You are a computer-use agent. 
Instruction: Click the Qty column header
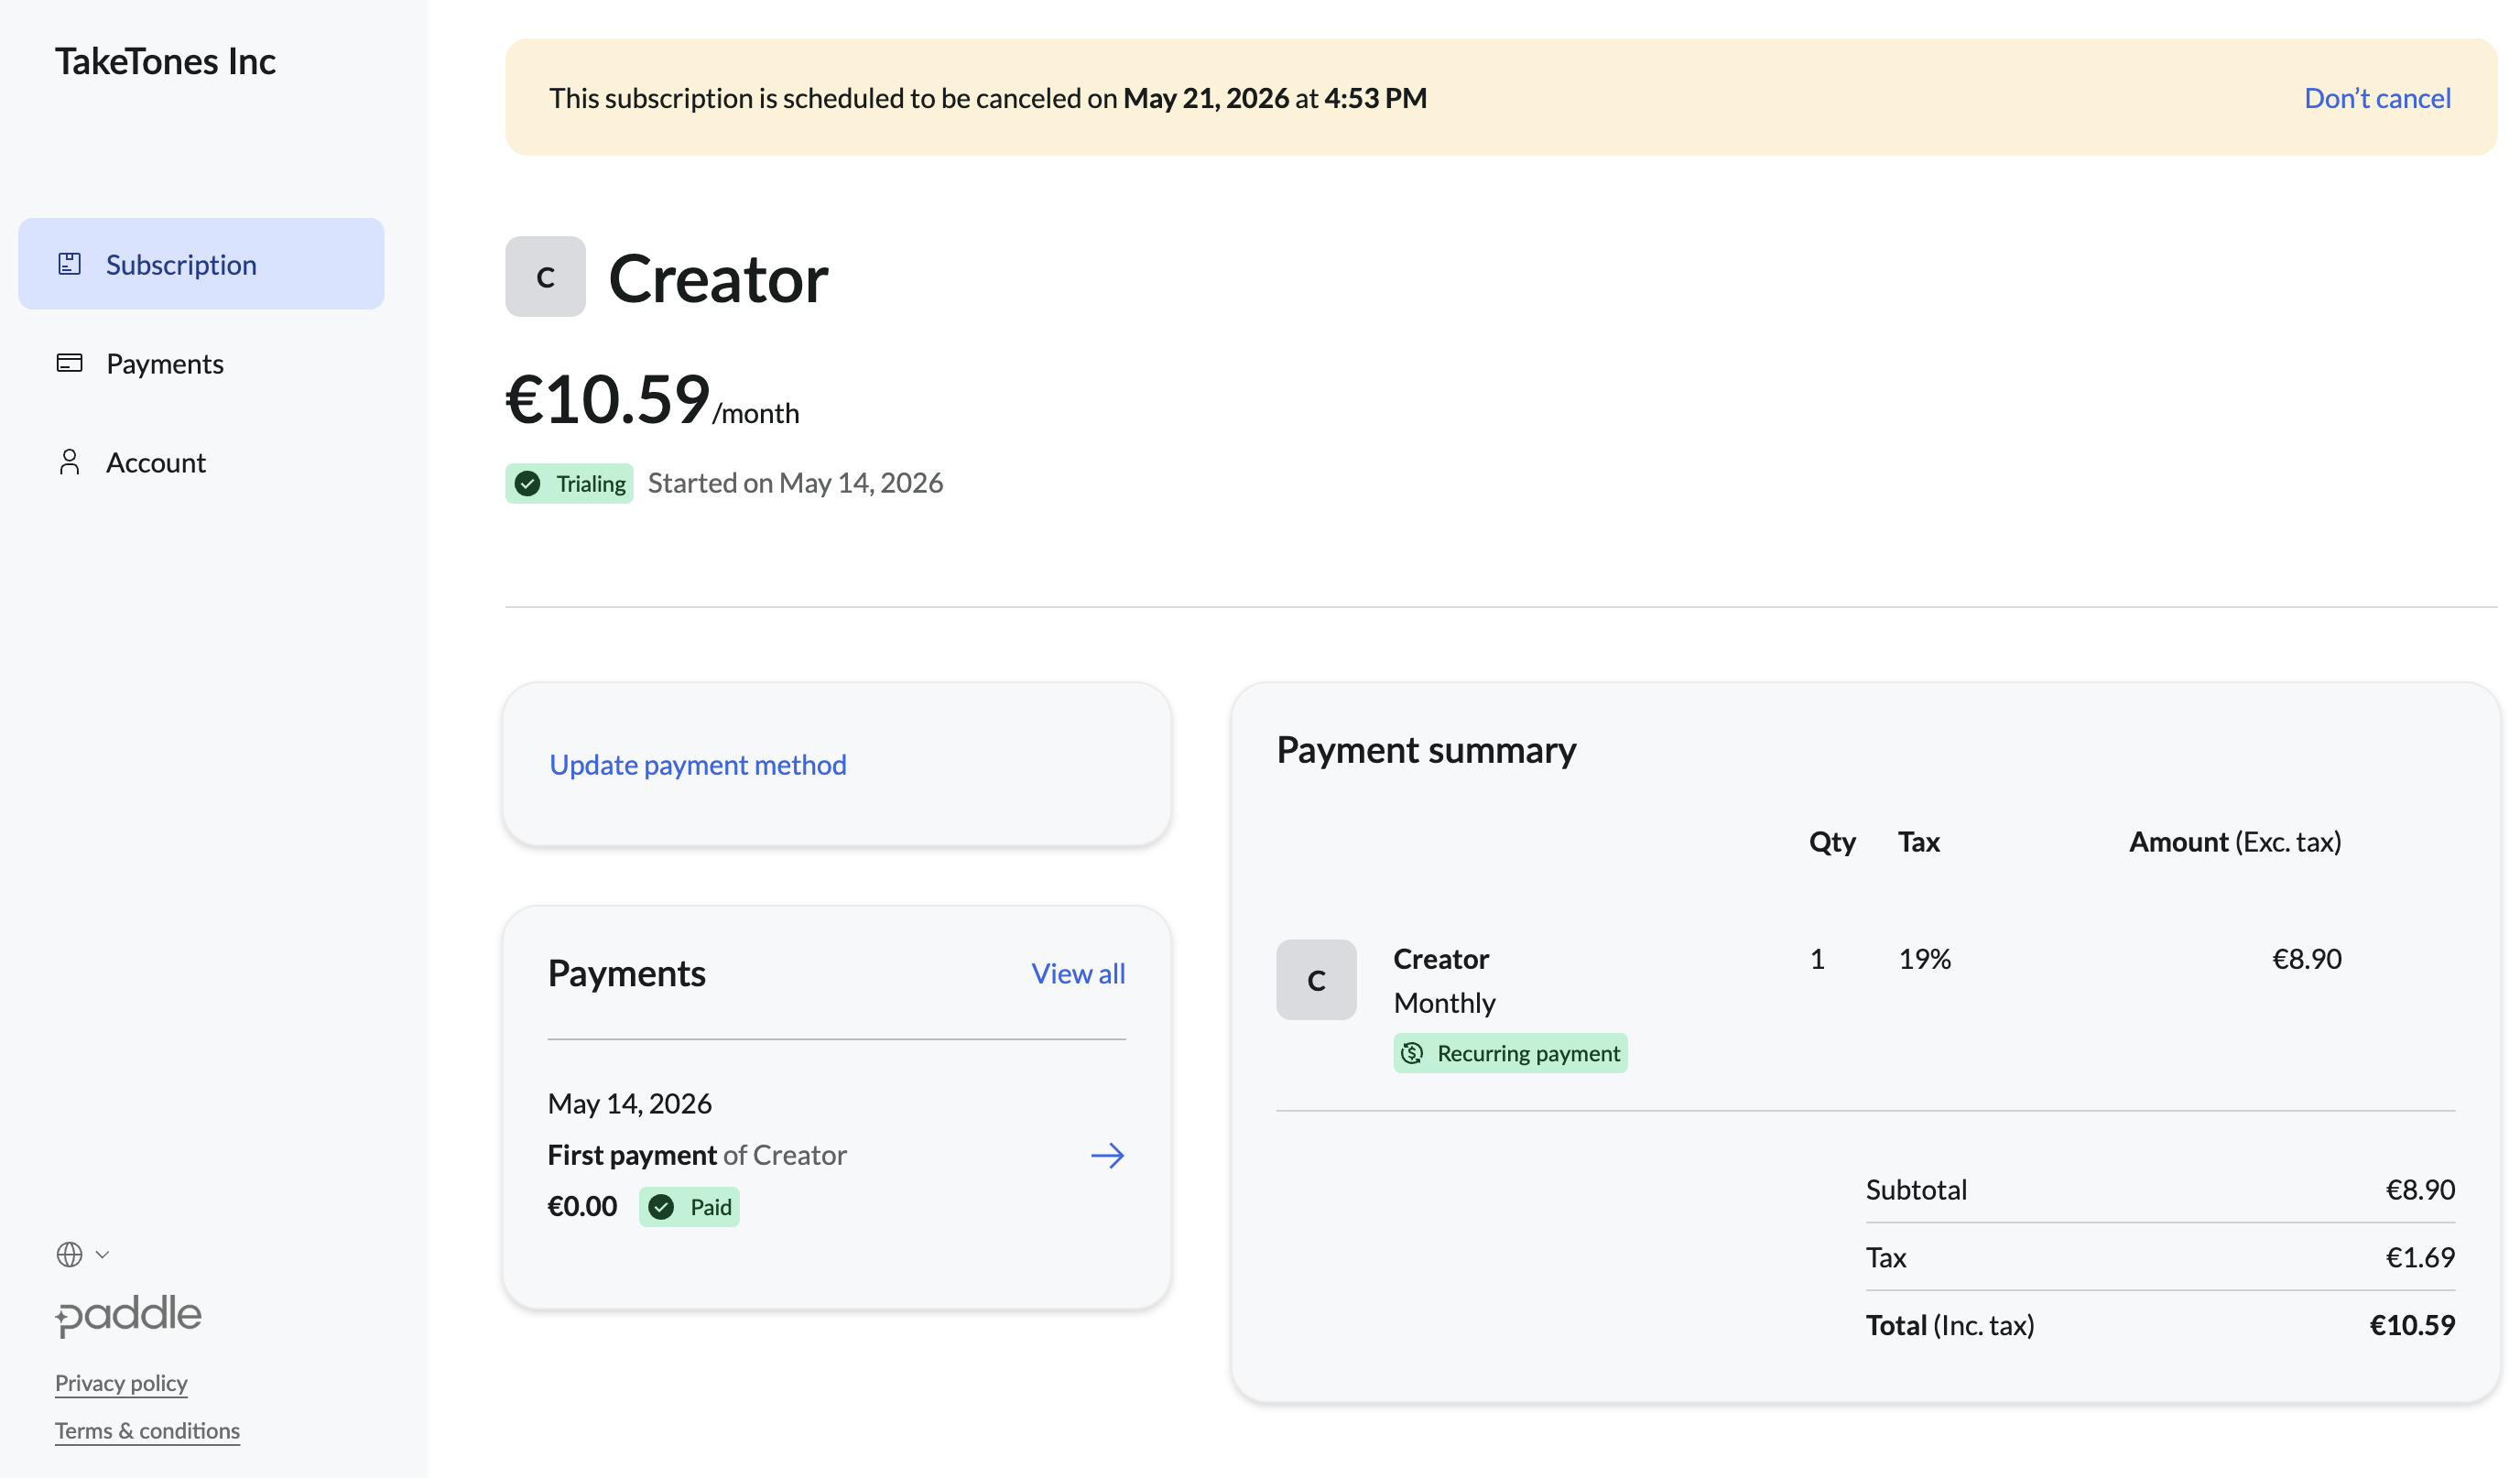[1832, 842]
